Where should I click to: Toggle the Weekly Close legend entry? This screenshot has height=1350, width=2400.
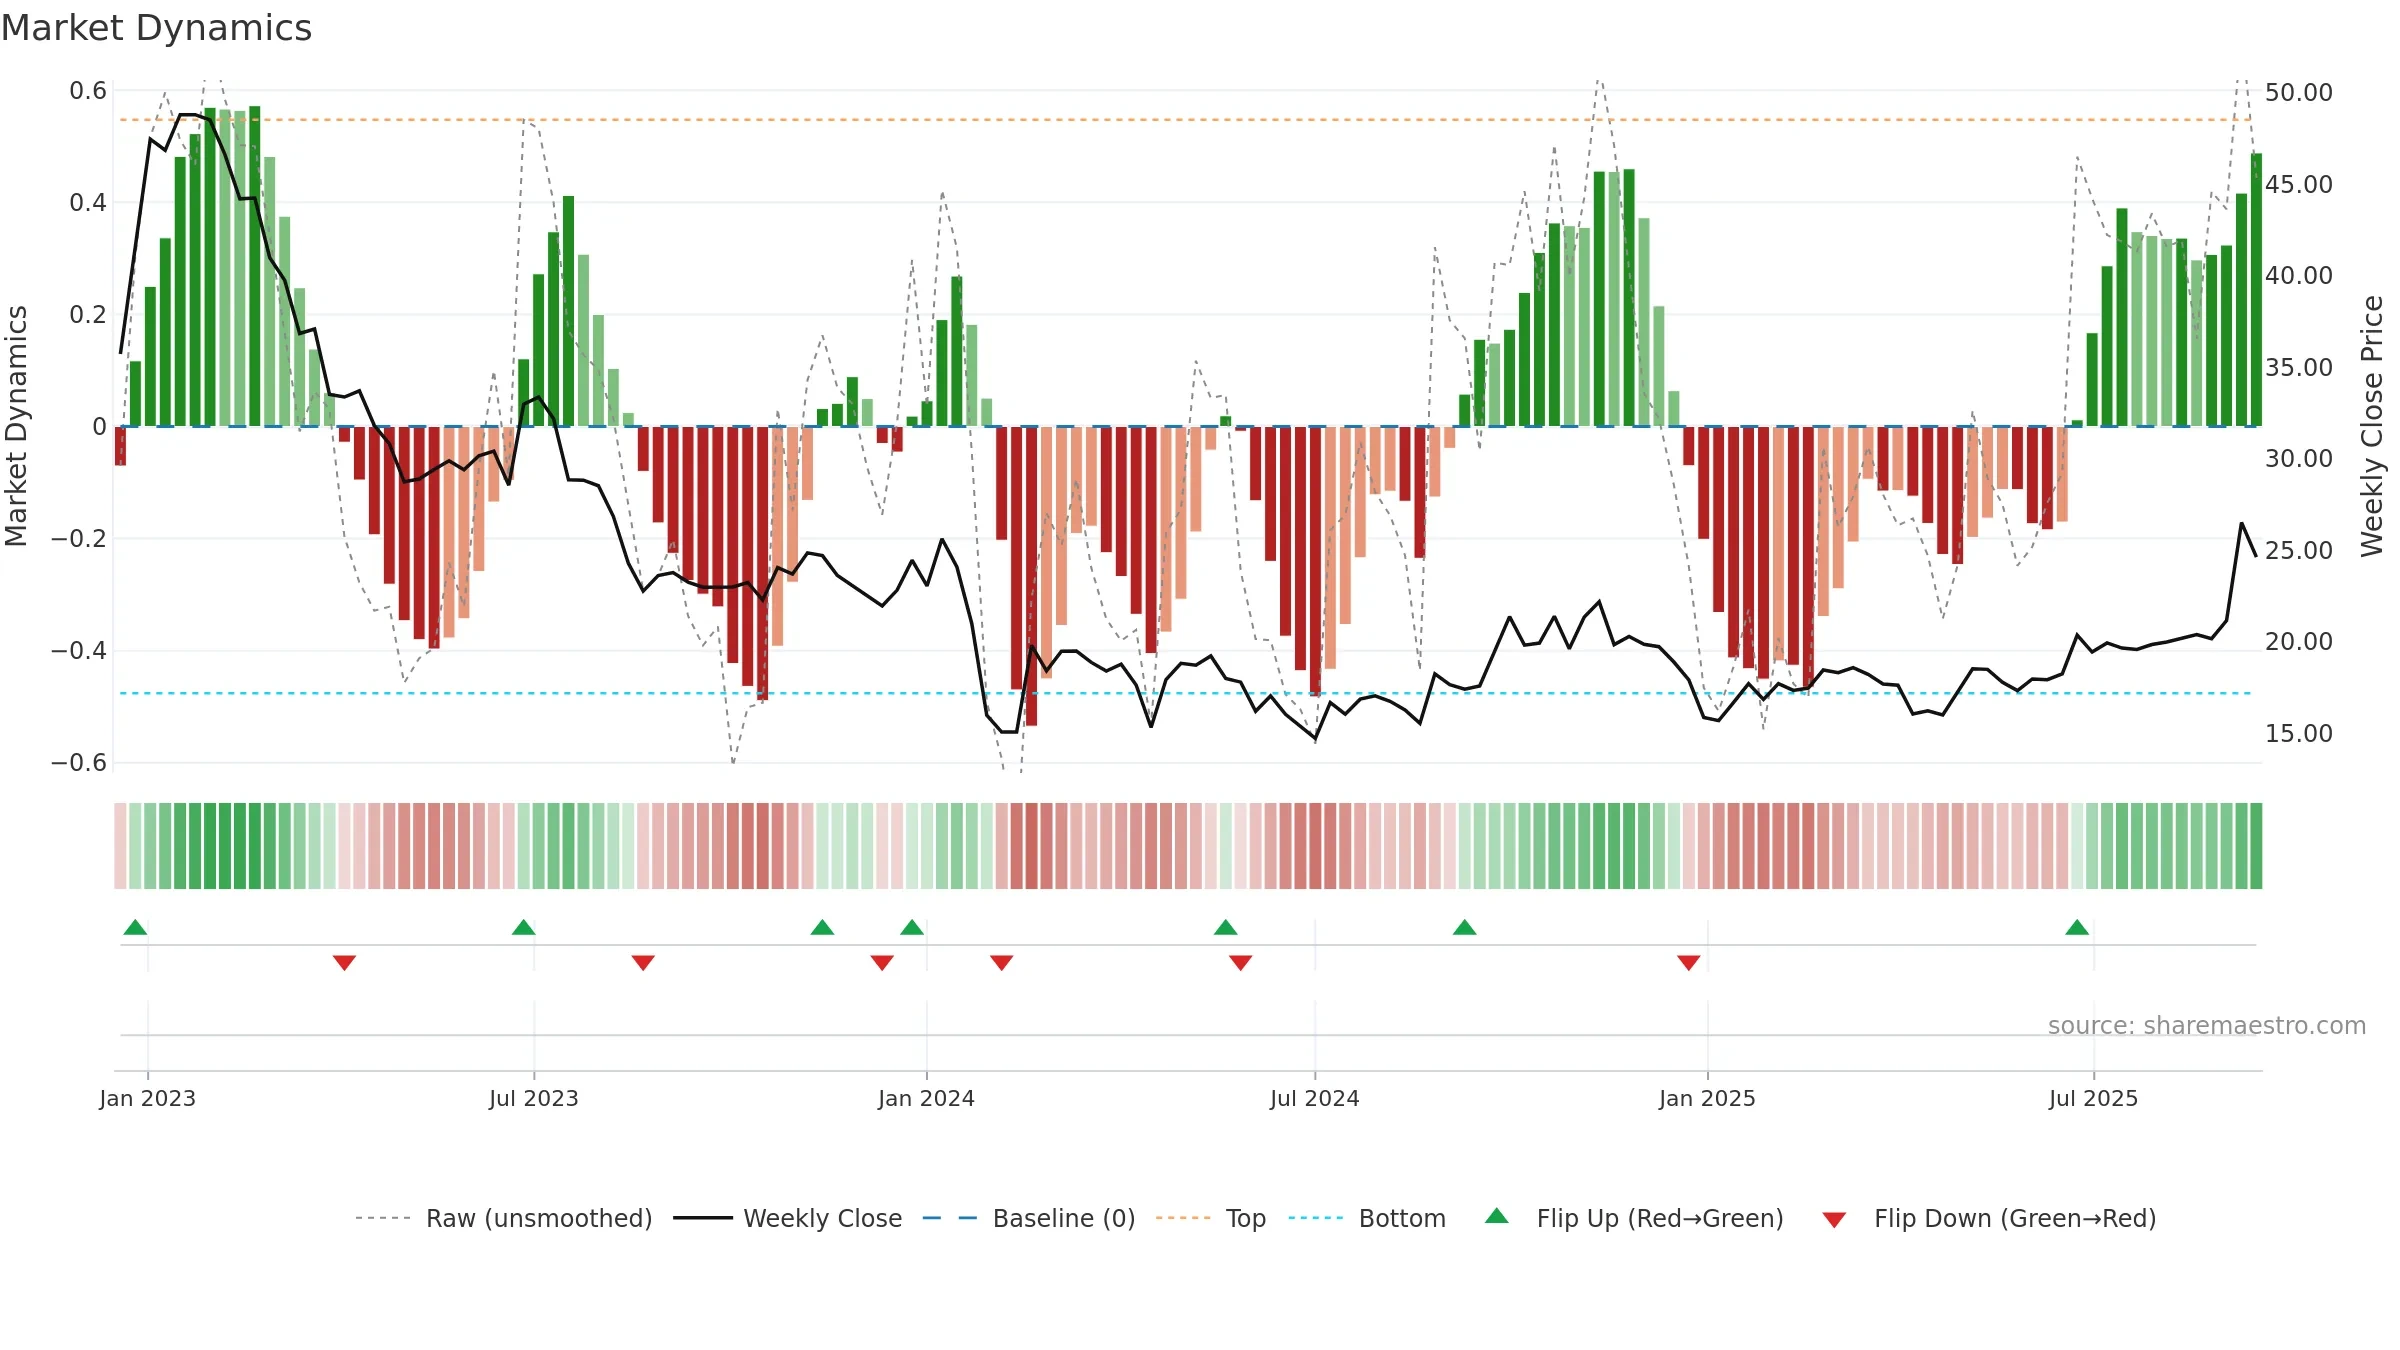pos(788,1218)
